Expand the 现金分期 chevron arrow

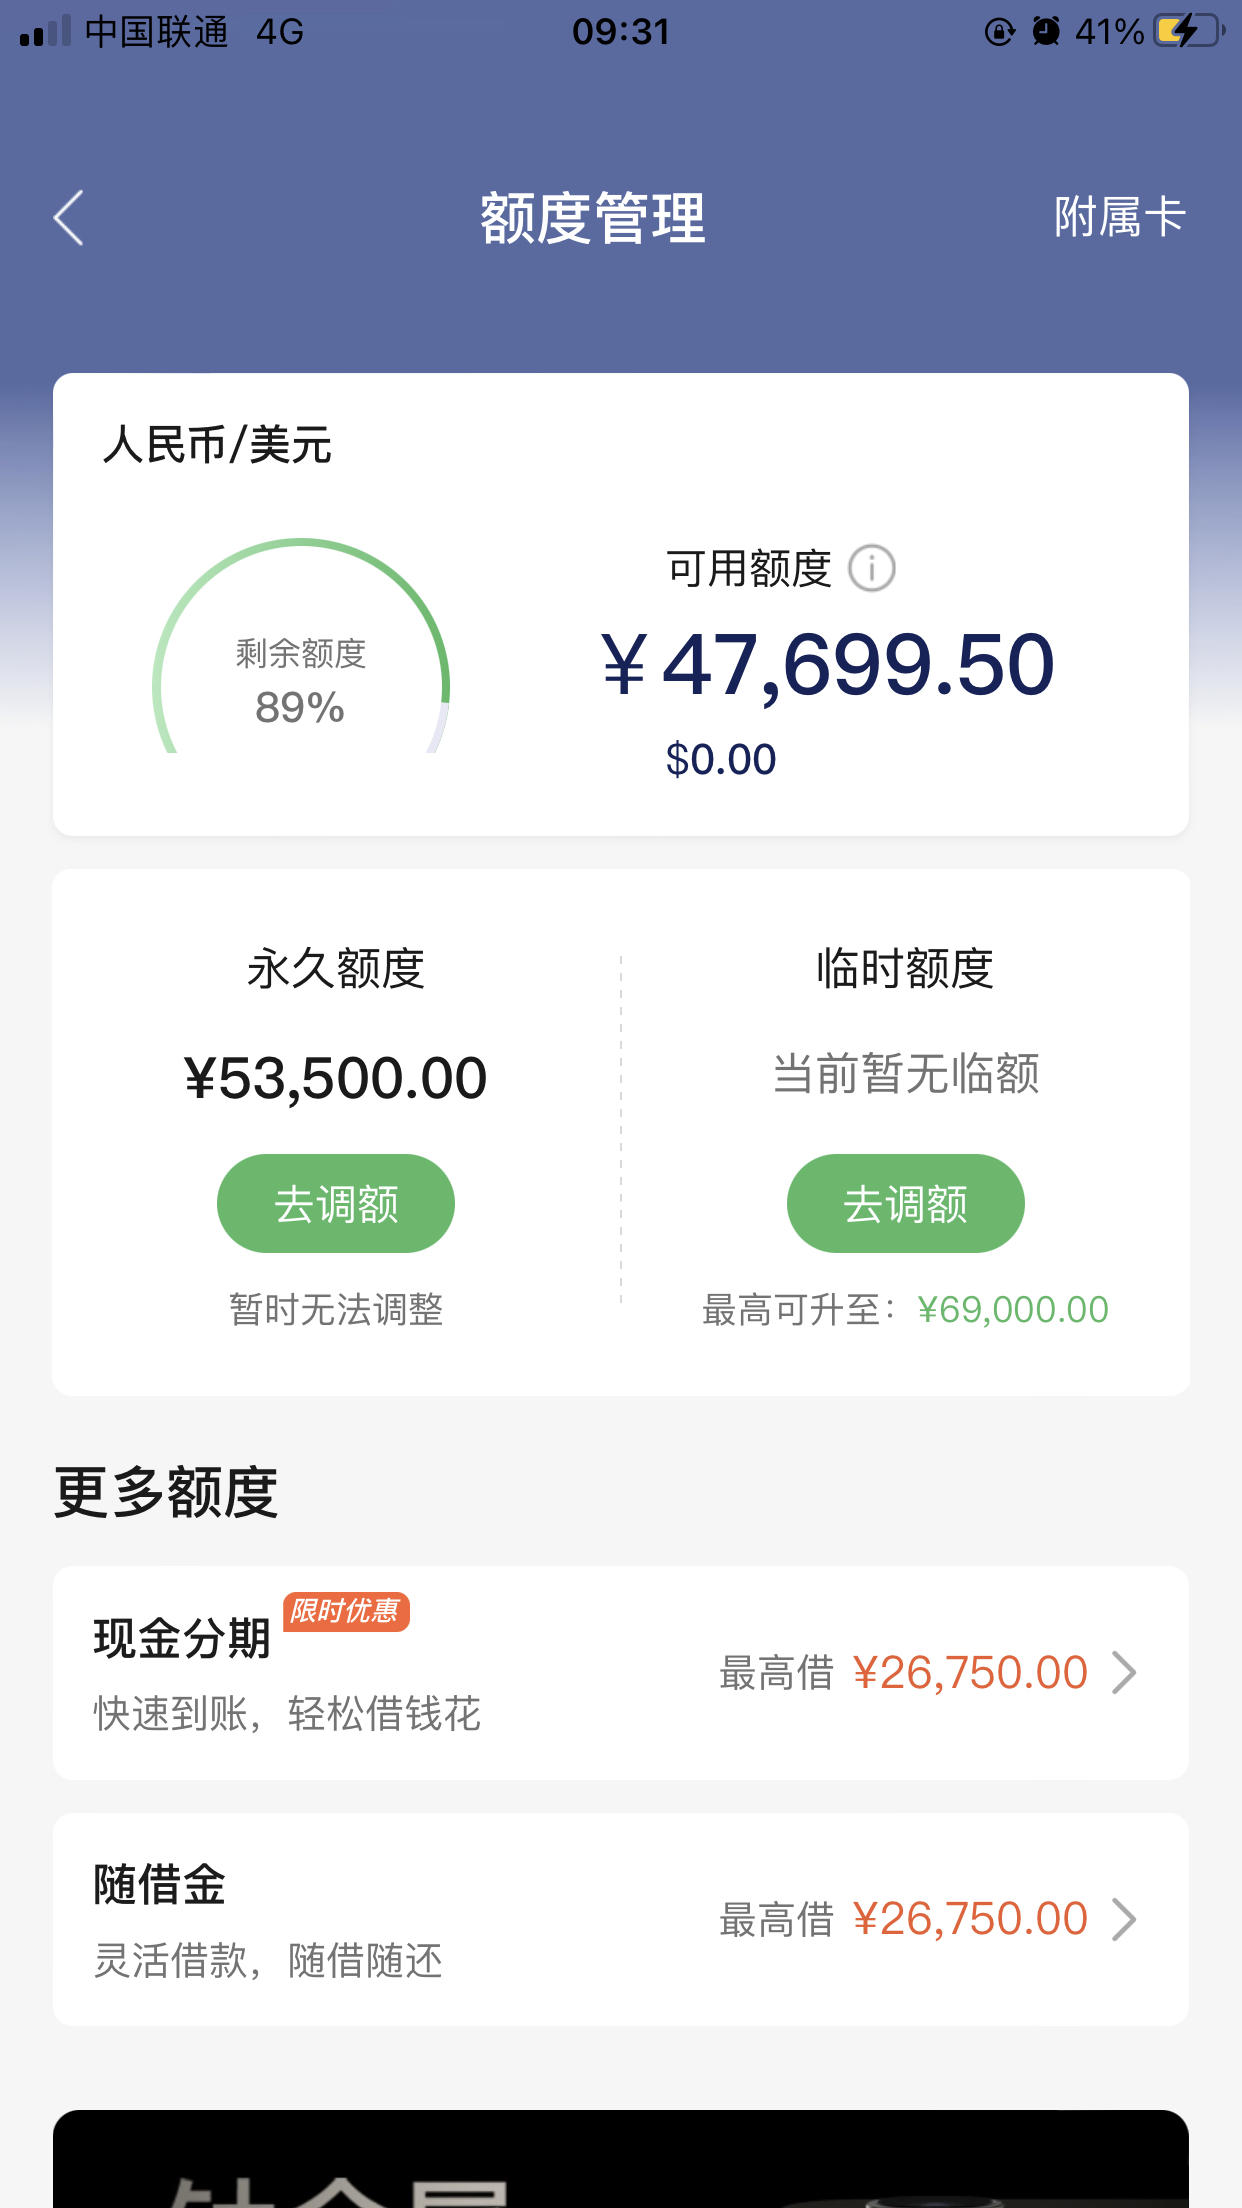[1125, 1672]
